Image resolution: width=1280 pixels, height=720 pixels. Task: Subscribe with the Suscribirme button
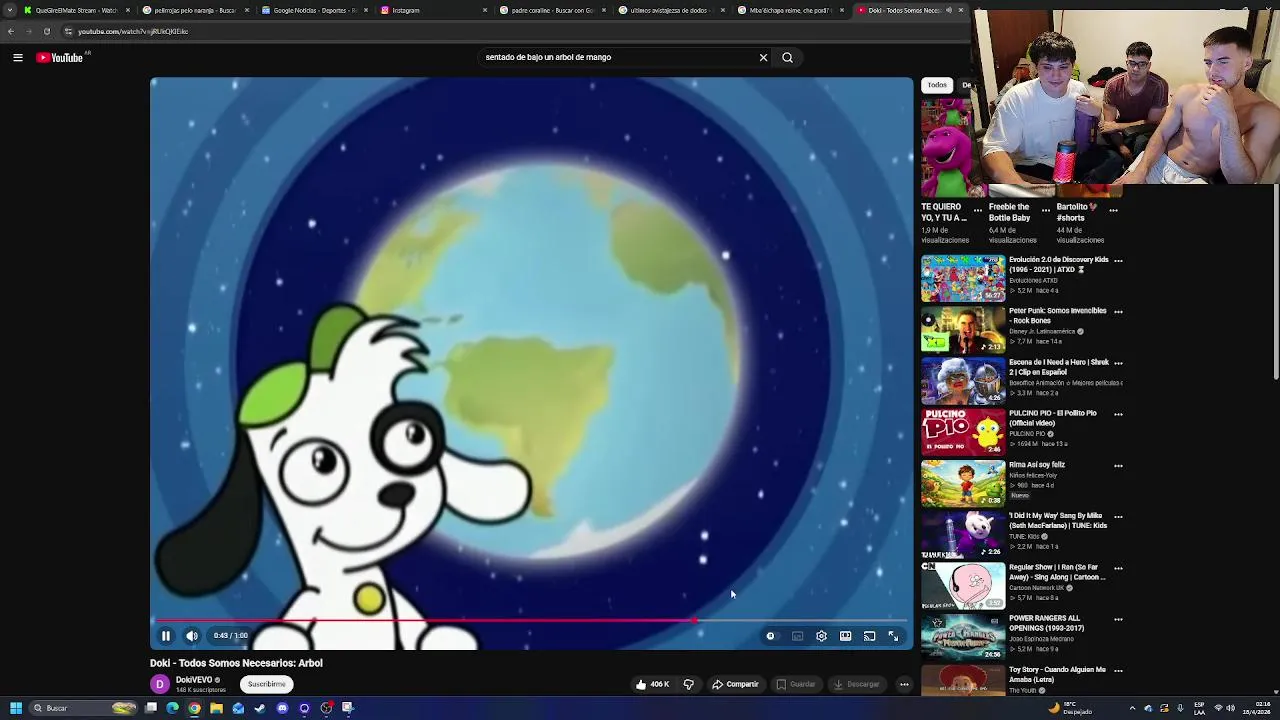click(x=267, y=685)
